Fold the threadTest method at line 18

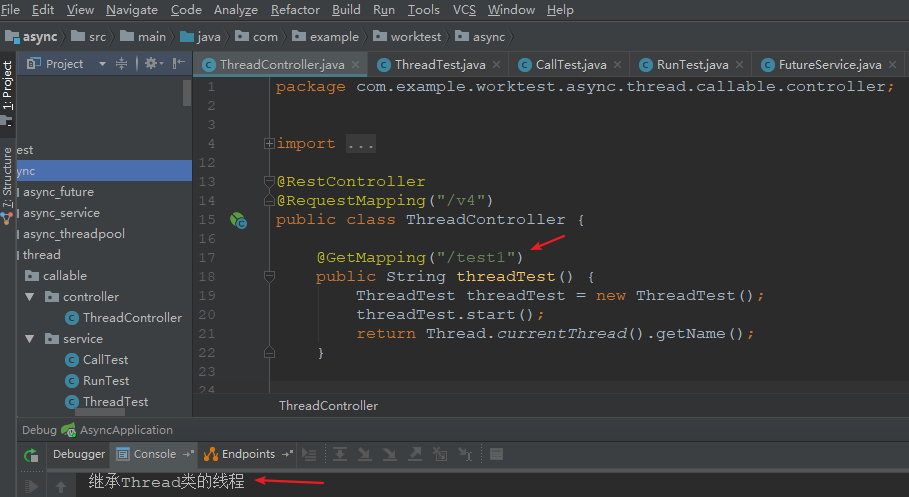(269, 277)
